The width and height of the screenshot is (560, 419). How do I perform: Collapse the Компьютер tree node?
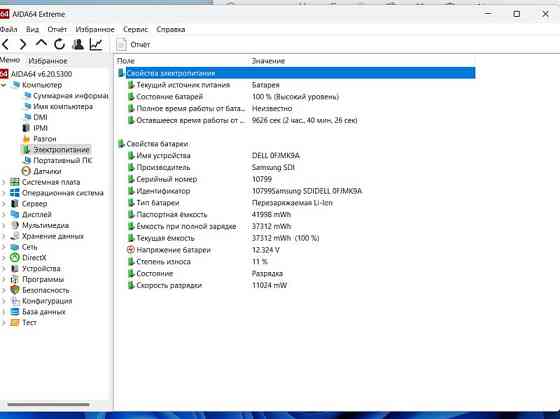click(4, 85)
